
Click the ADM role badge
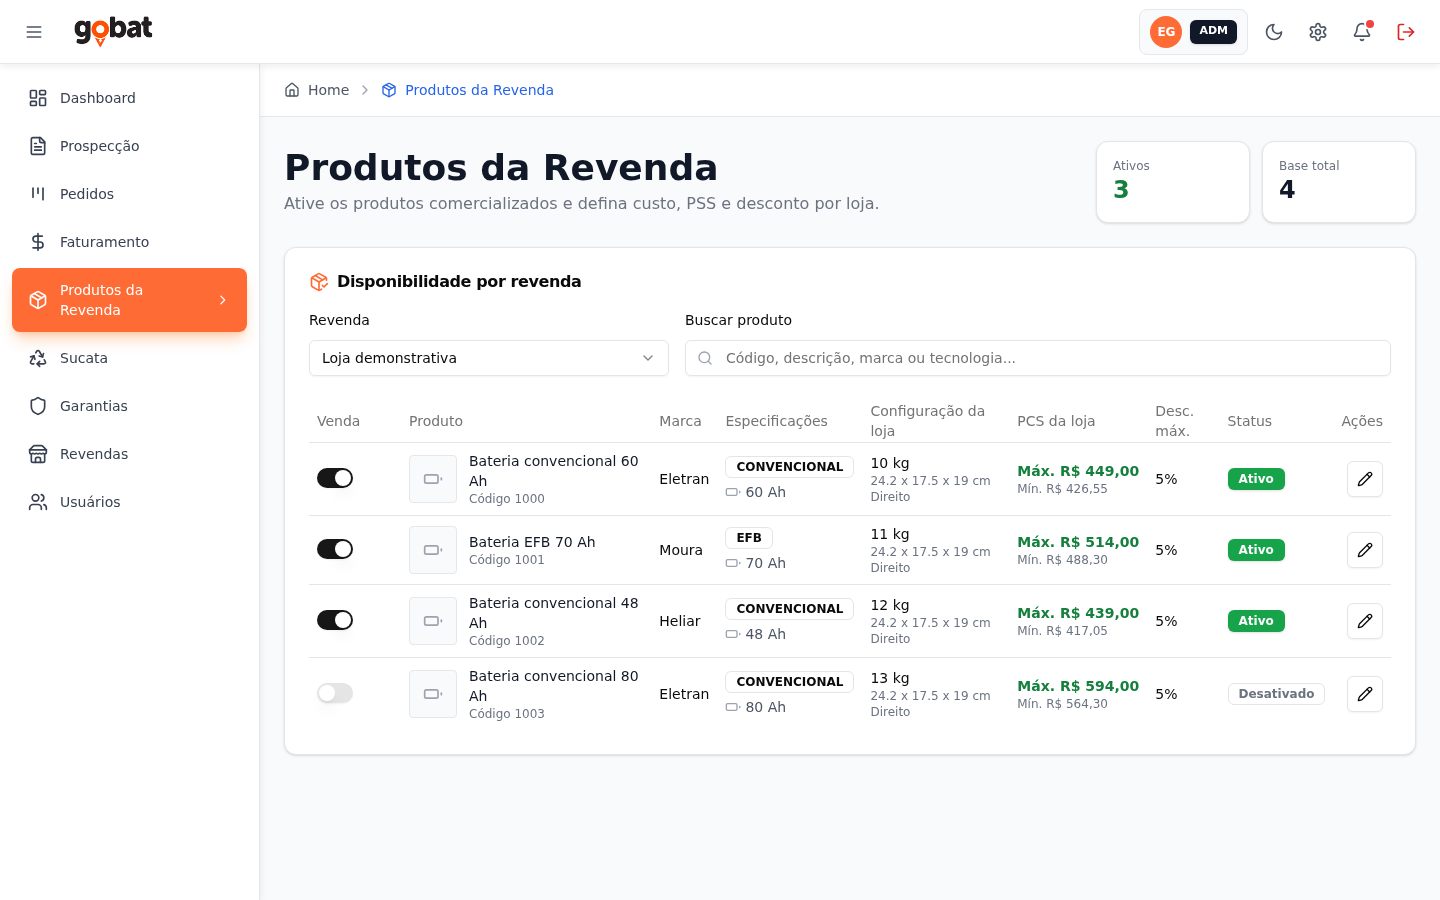click(1213, 32)
